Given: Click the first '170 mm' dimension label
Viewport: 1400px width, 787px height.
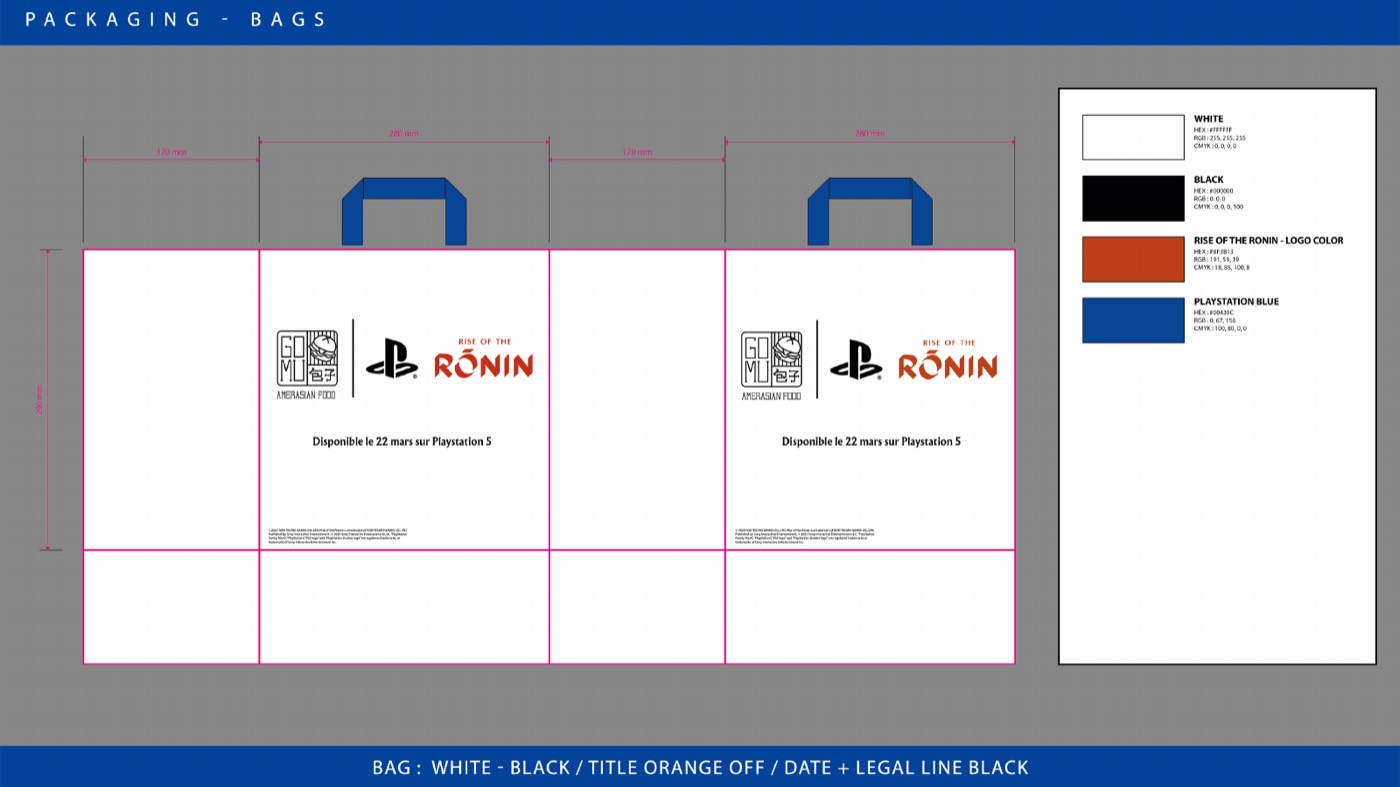Looking at the screenshot, I should pos(171,153).
